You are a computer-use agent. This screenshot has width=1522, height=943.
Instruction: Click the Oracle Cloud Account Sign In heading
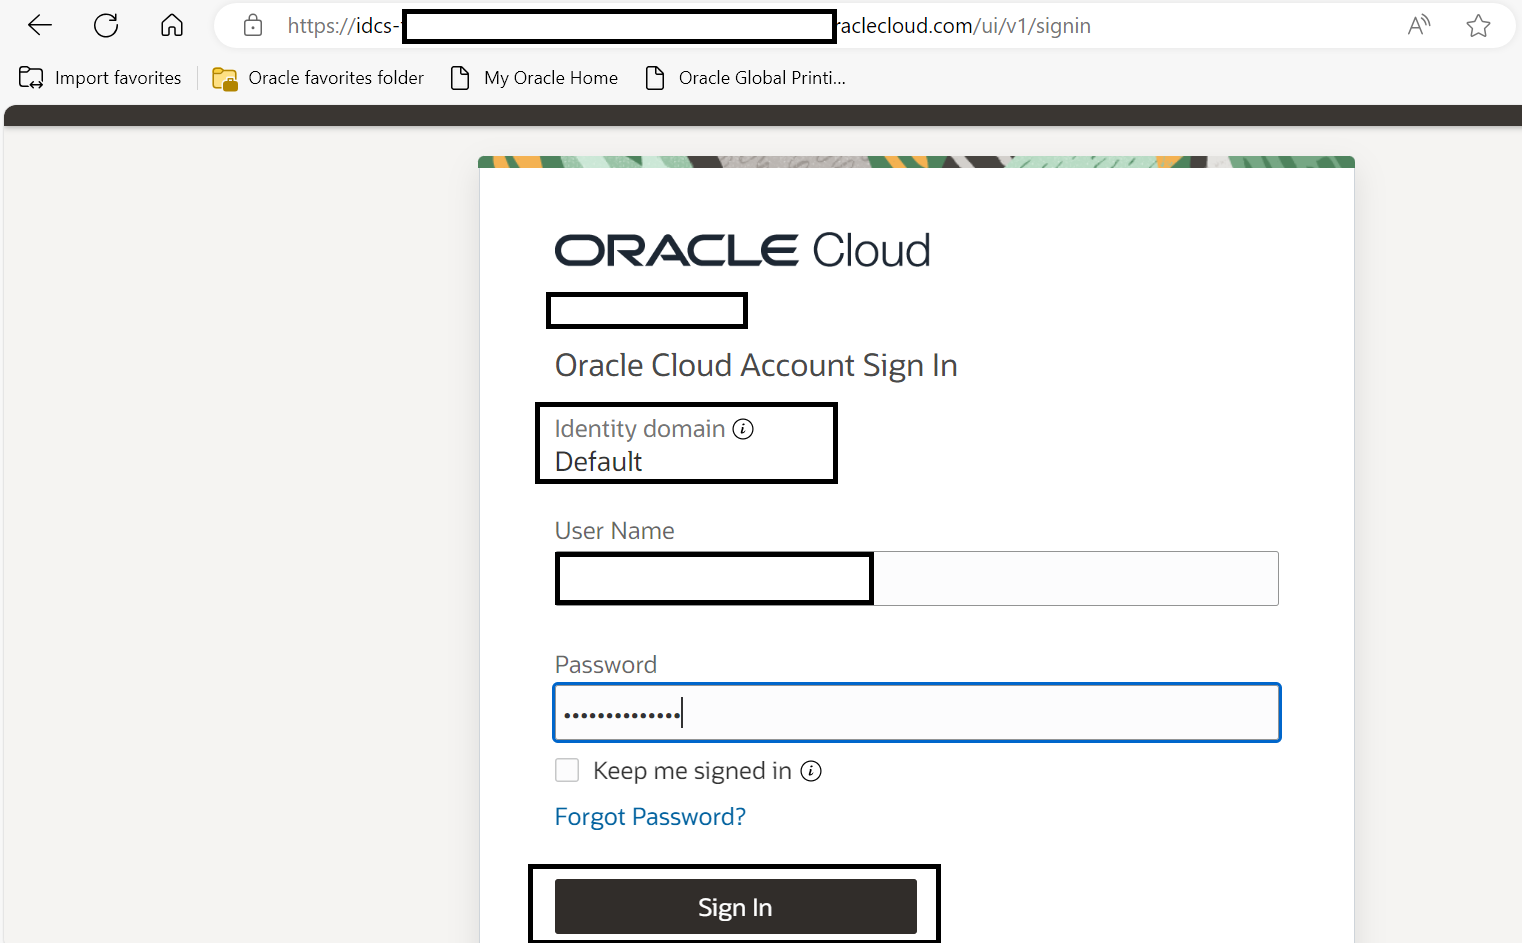pos(756,366)
